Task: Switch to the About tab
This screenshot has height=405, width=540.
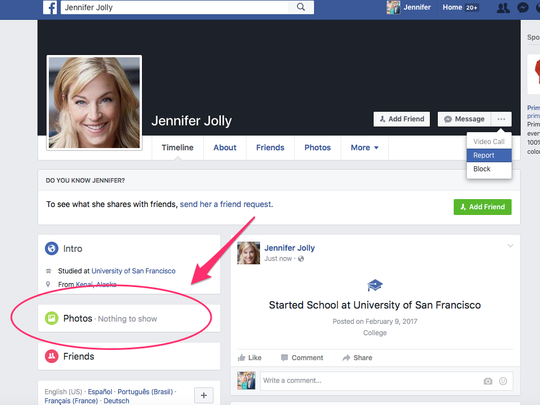Action: 225,148
